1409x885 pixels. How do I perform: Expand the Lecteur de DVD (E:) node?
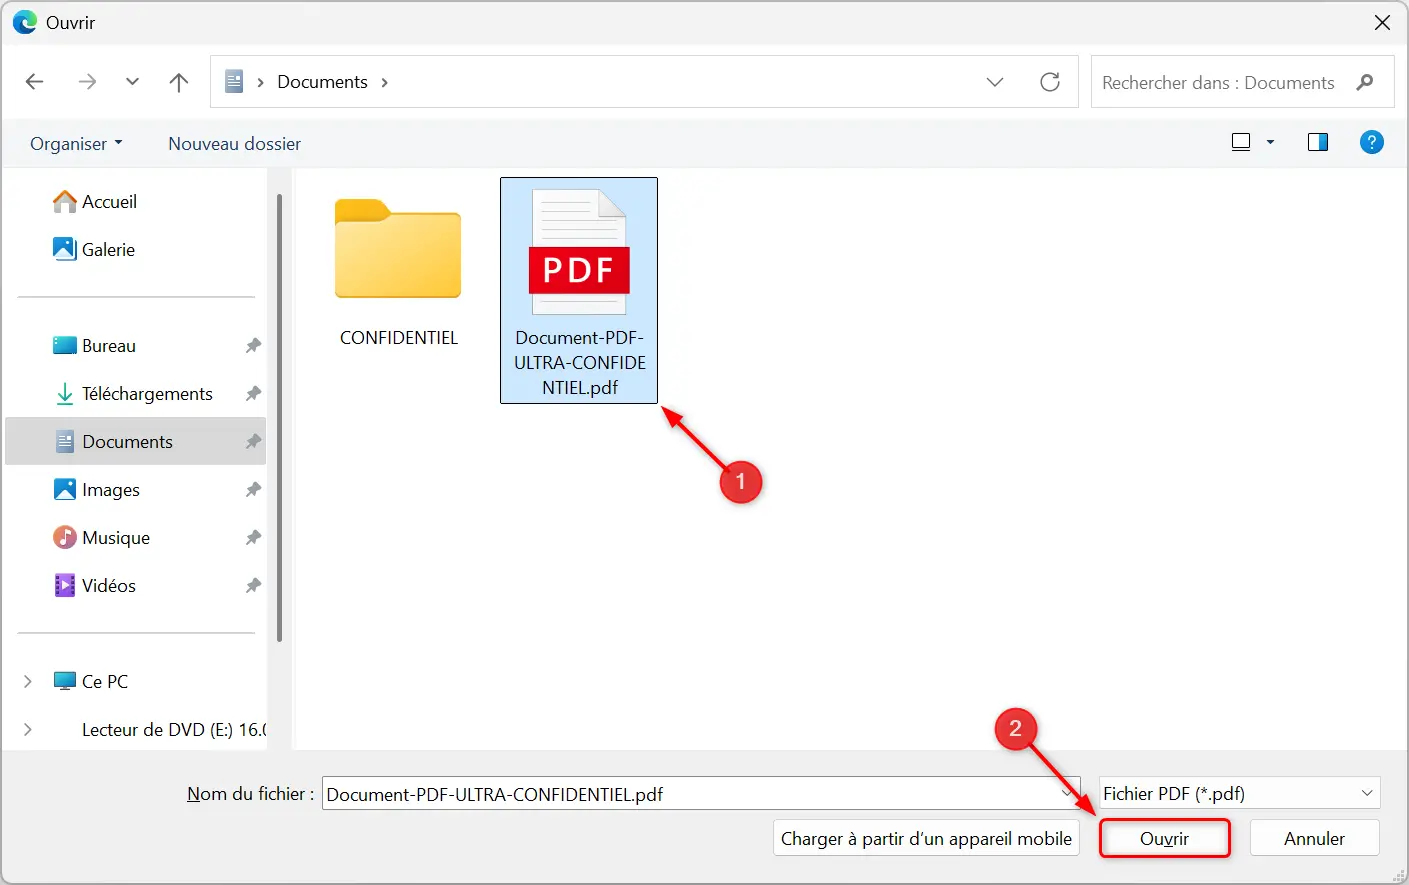[x=27, y=730]
